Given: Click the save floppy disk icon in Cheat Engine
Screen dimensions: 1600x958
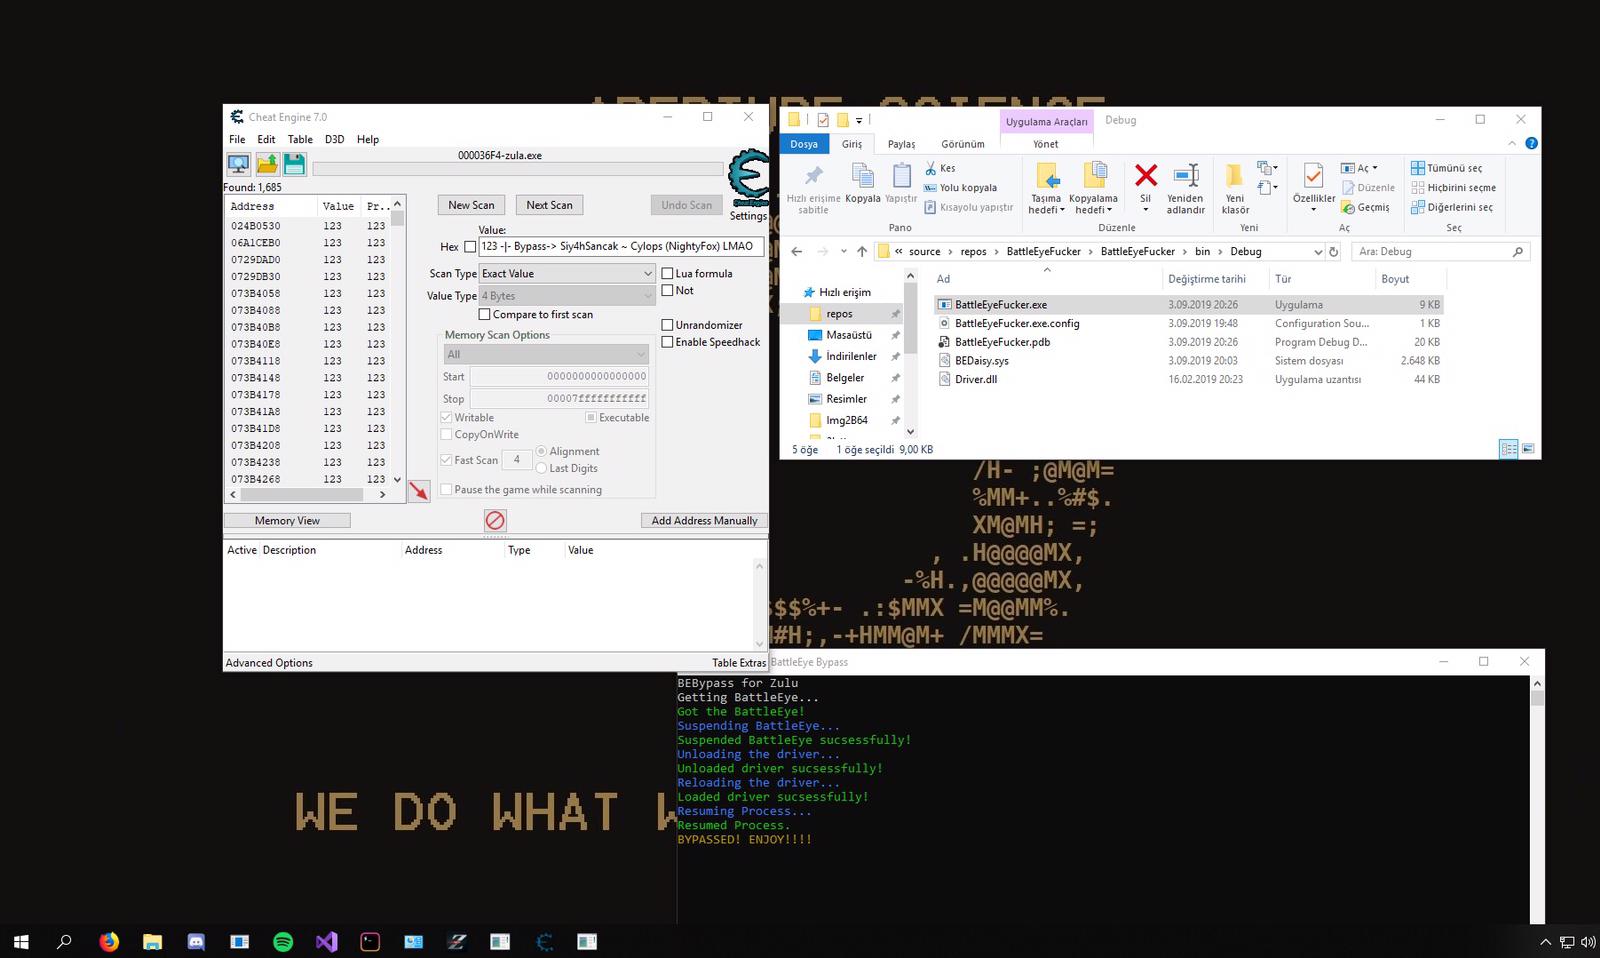Looking at the screenshot, I should [x=294, y=164].
